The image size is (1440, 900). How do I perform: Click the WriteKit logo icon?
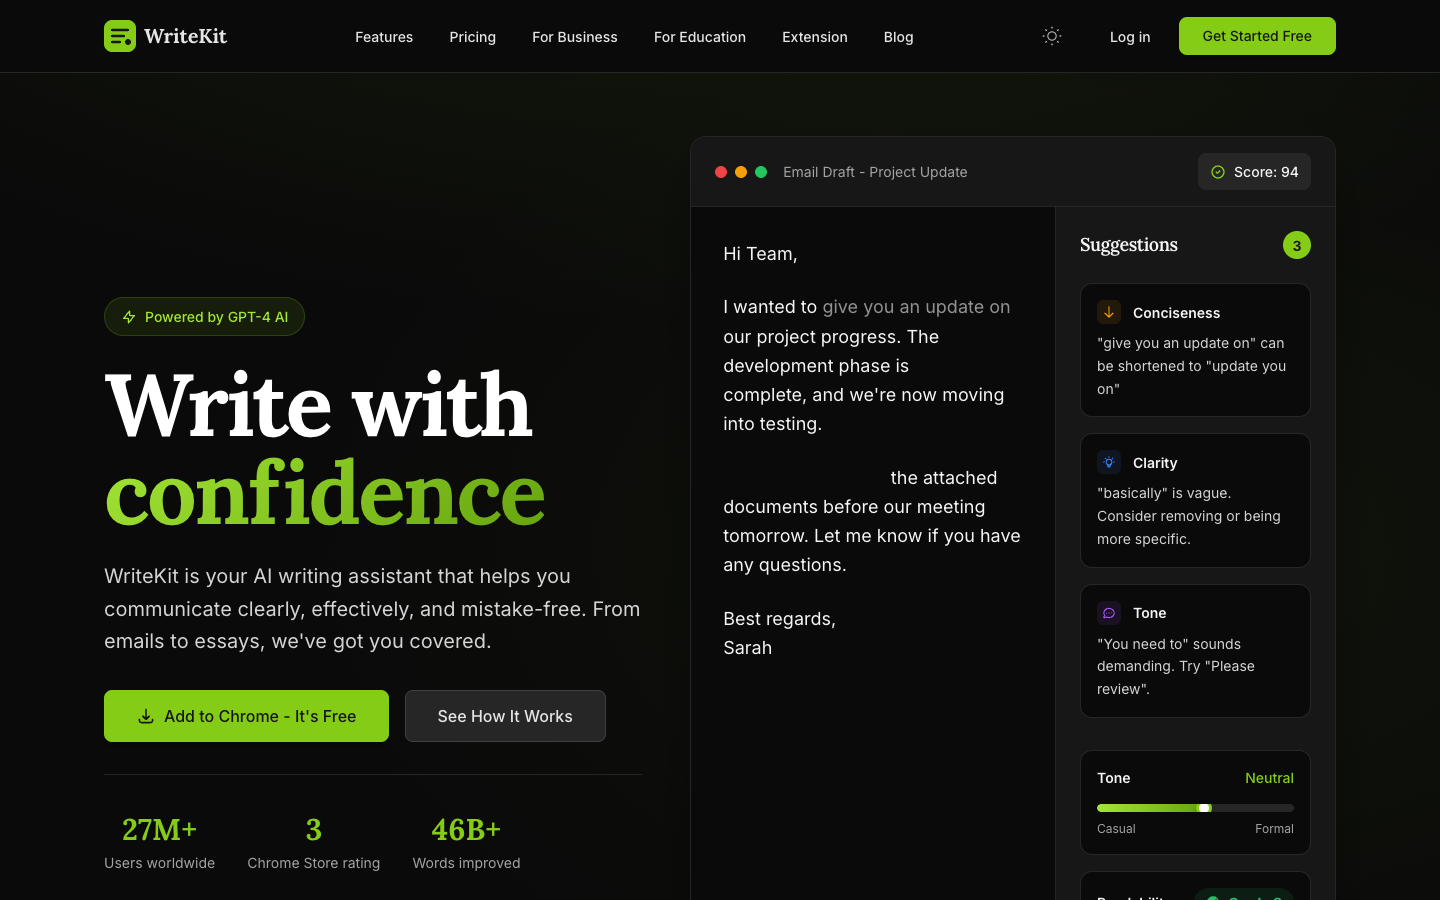click(120, 36)
